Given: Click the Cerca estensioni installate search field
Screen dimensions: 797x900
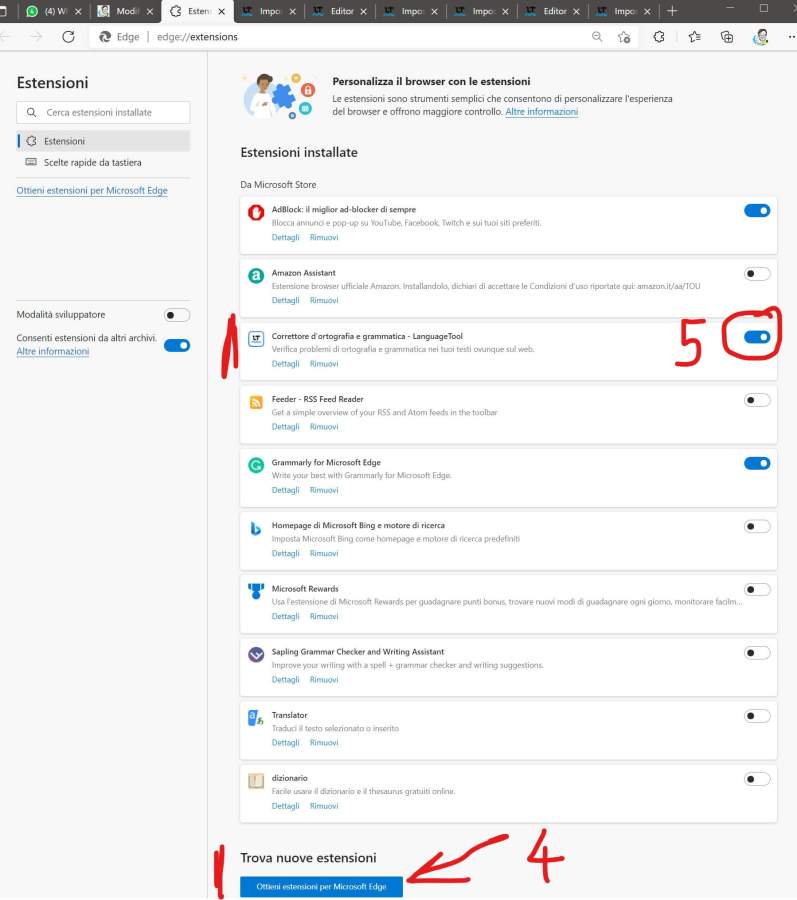Looking at the screenshot, I should 103,112.
